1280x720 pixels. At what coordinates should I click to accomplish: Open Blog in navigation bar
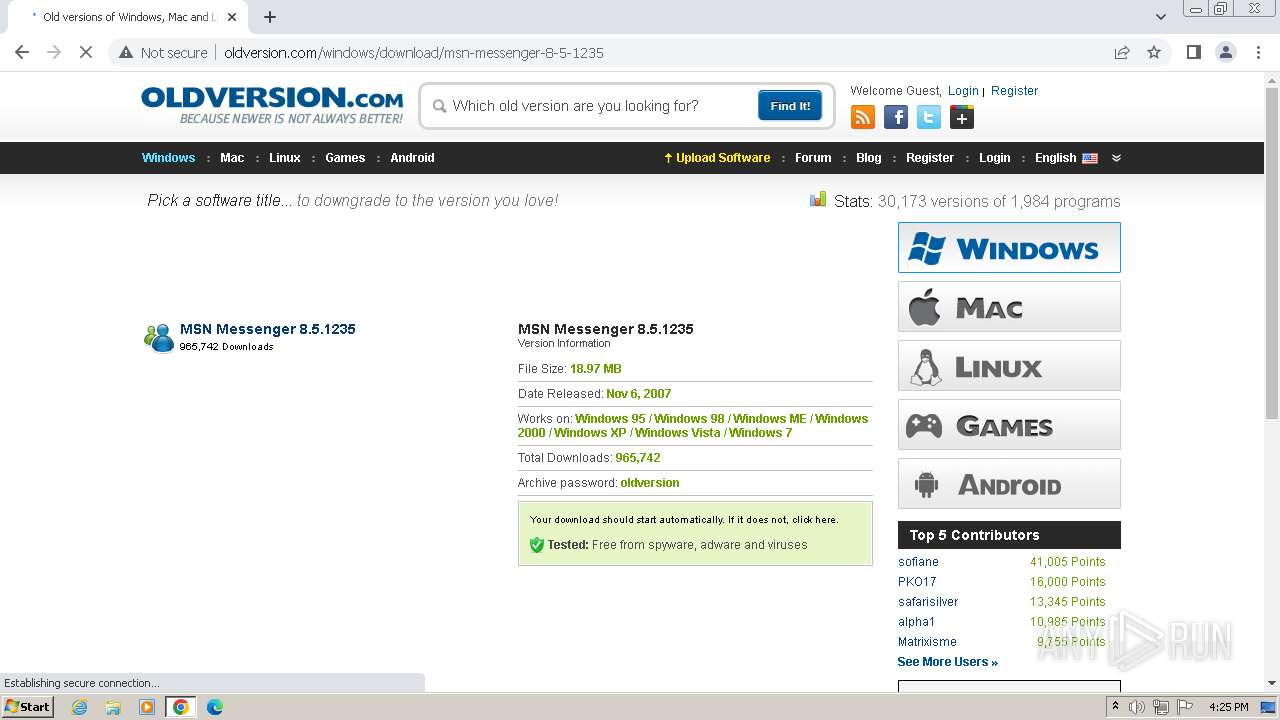point(869,158)
